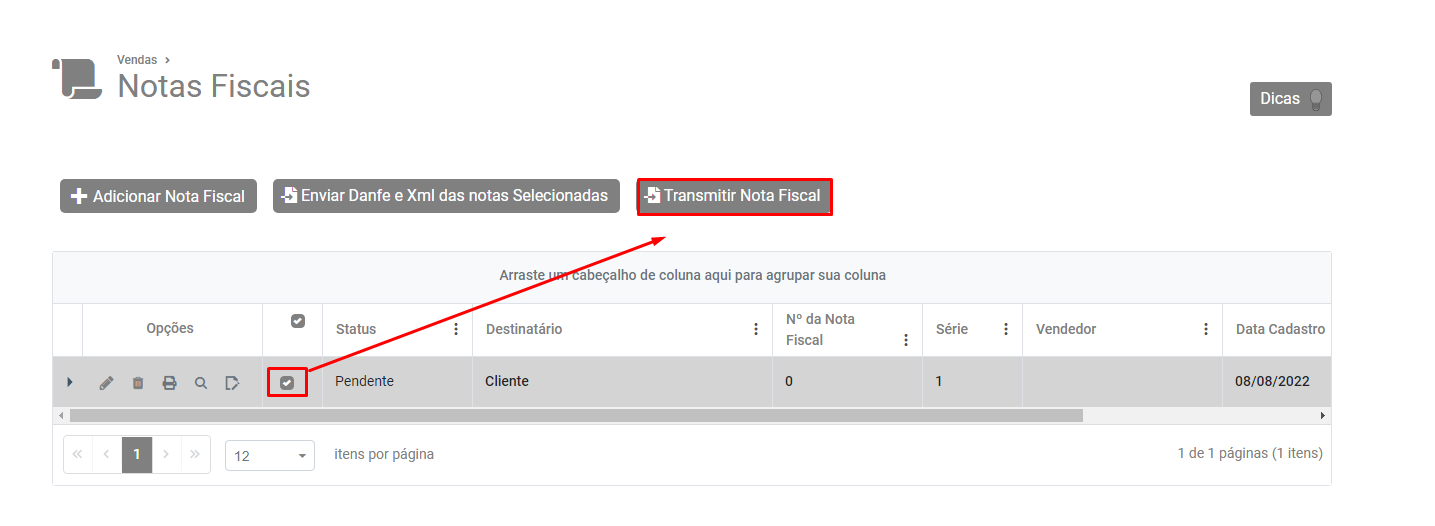Click the Opções column header

(x=170, y=328)
